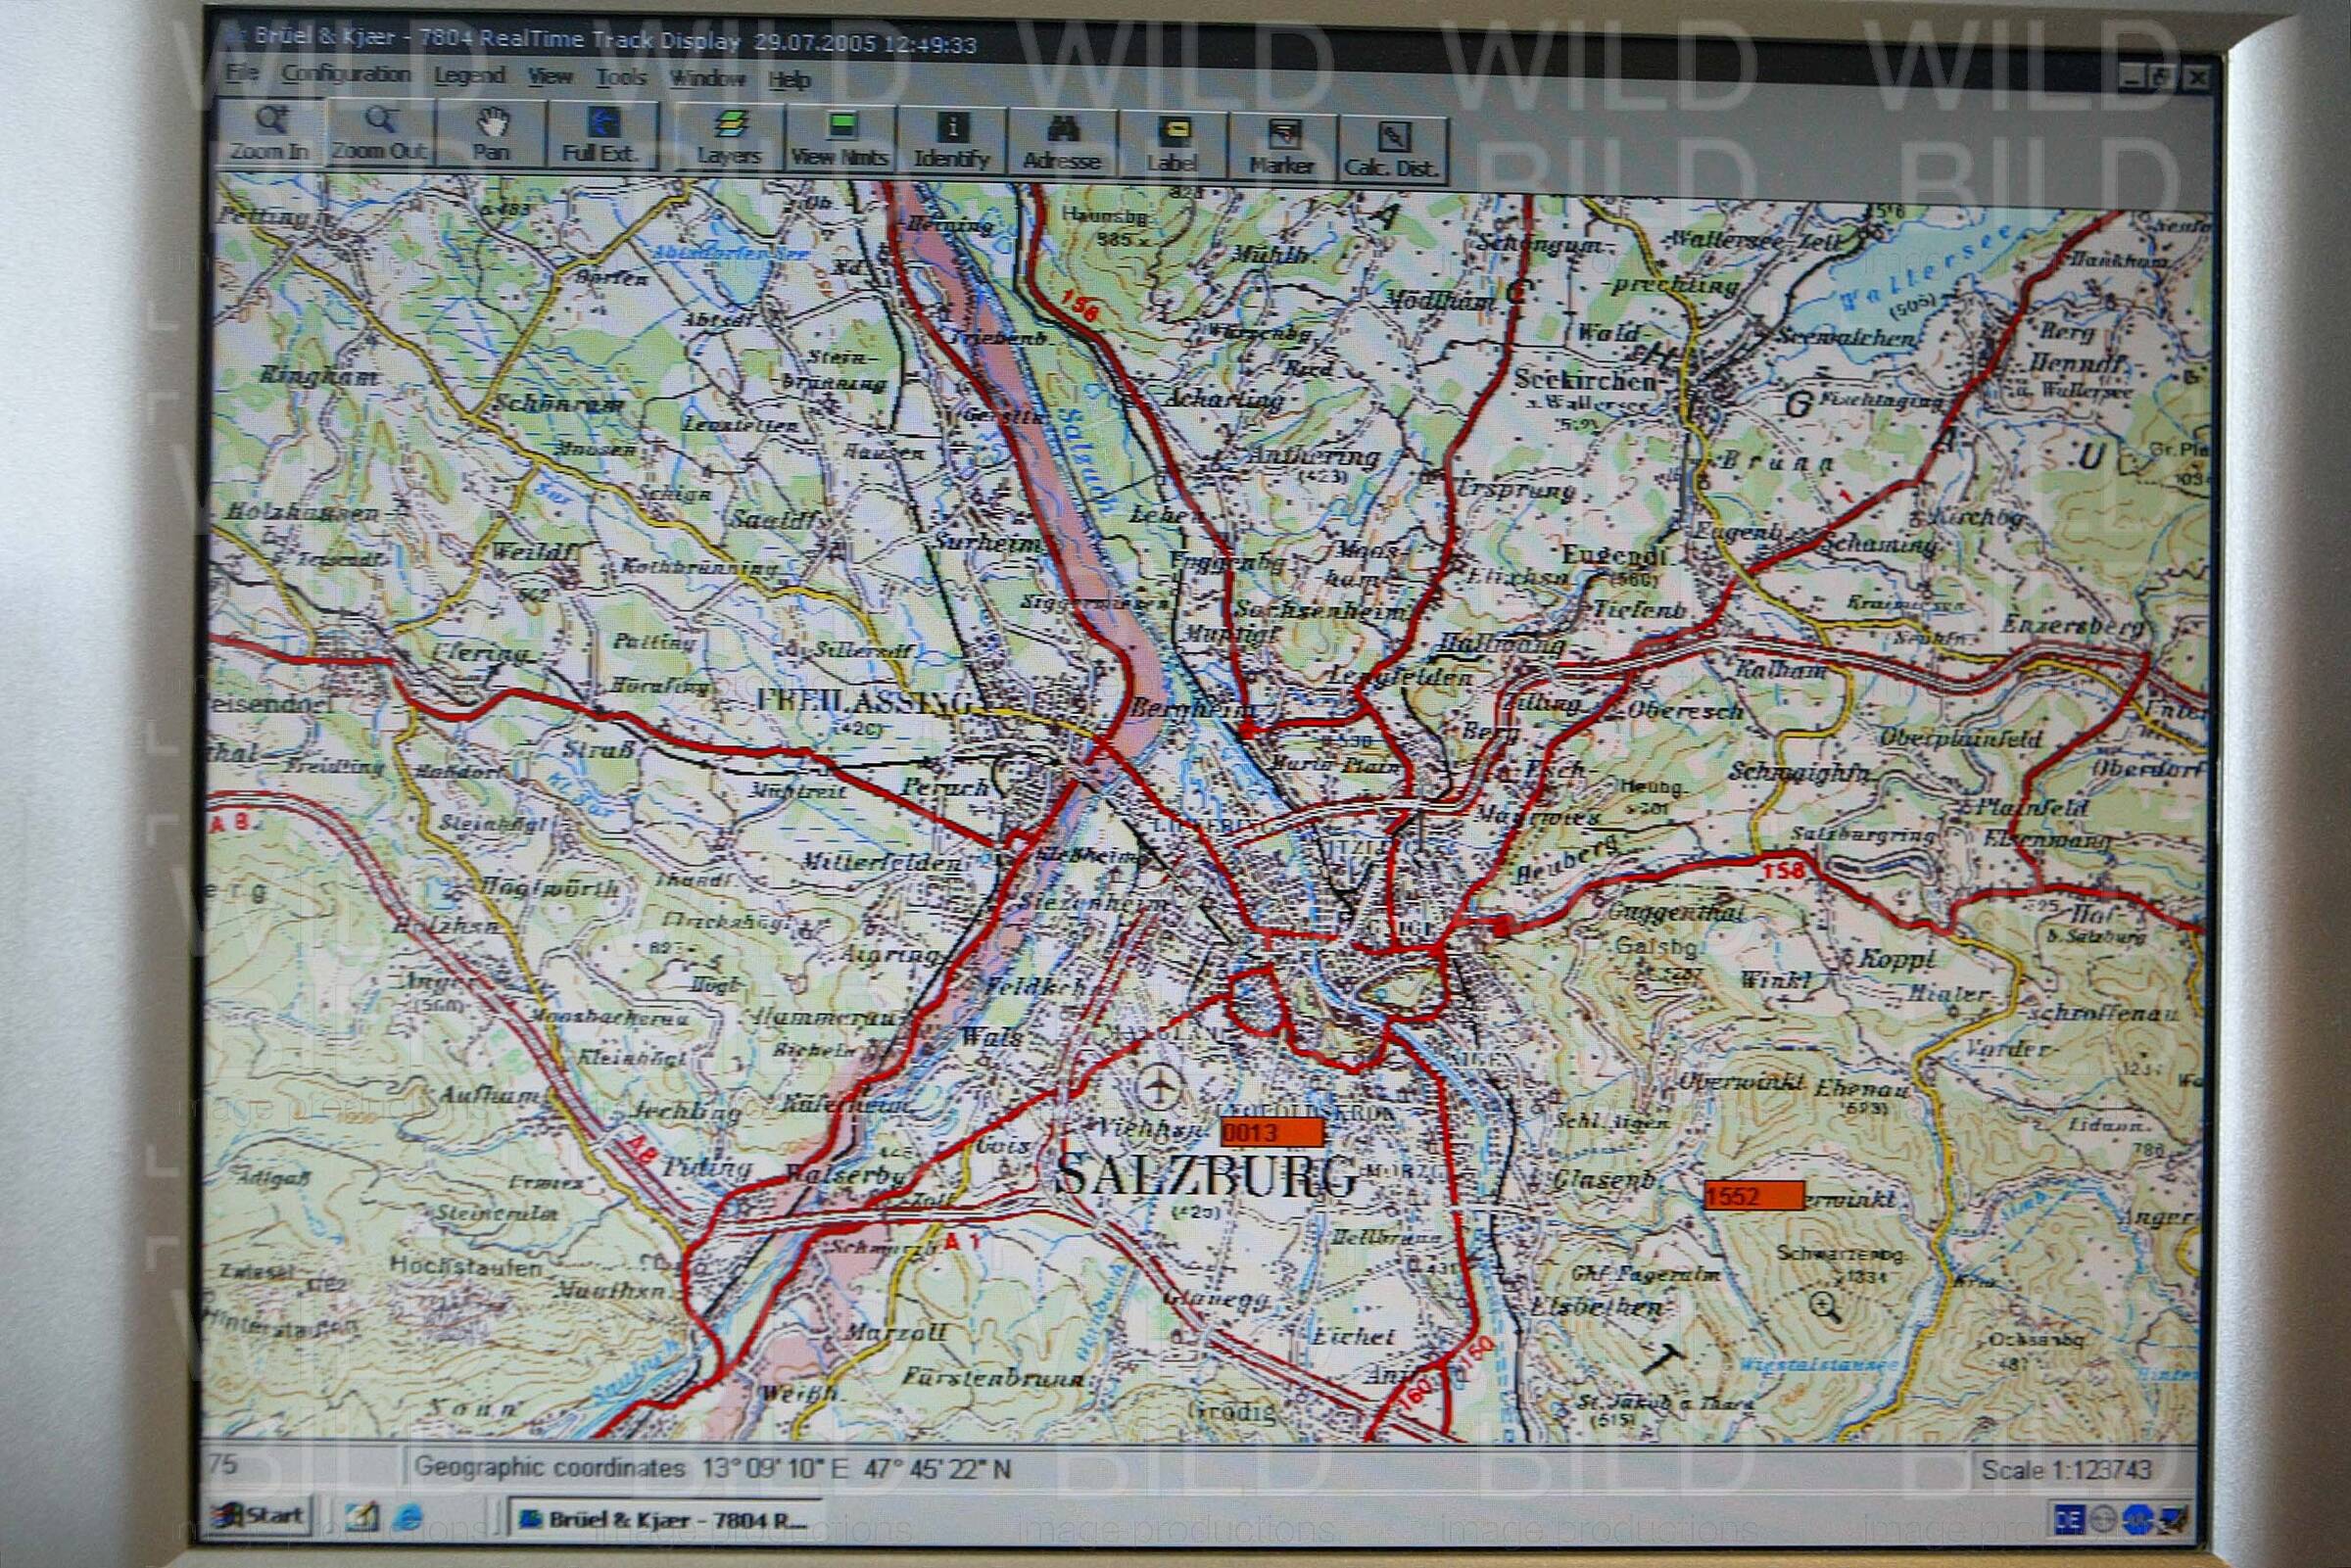The height and width of the screenshot is (1568, 2351).
Task: Open the Configuration menu
Action: click(x=346, y=74)
